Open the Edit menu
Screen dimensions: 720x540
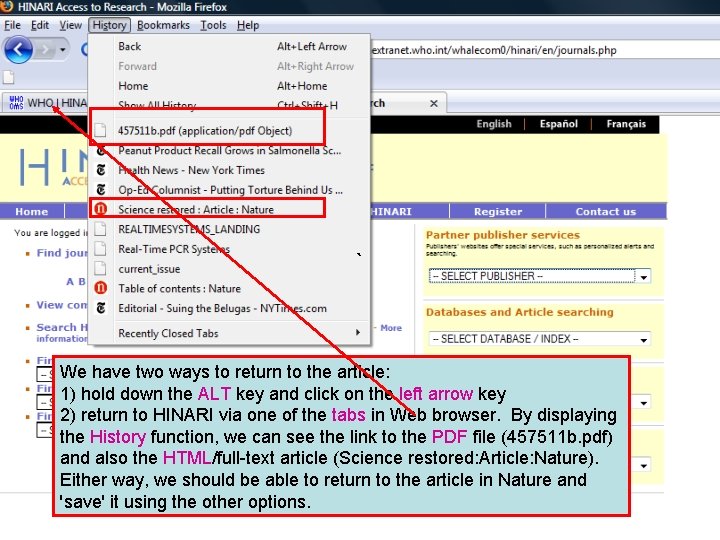tap(40, 25)
